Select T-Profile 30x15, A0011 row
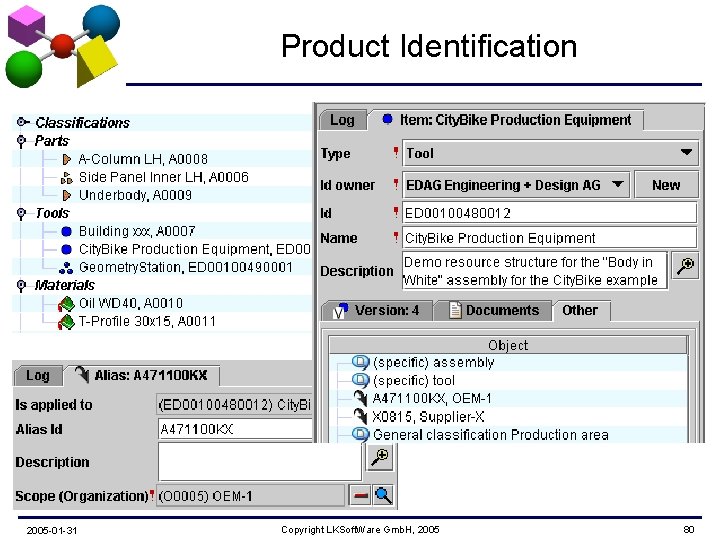This screenshot has width=720, height=540. (x=147, y=321)
